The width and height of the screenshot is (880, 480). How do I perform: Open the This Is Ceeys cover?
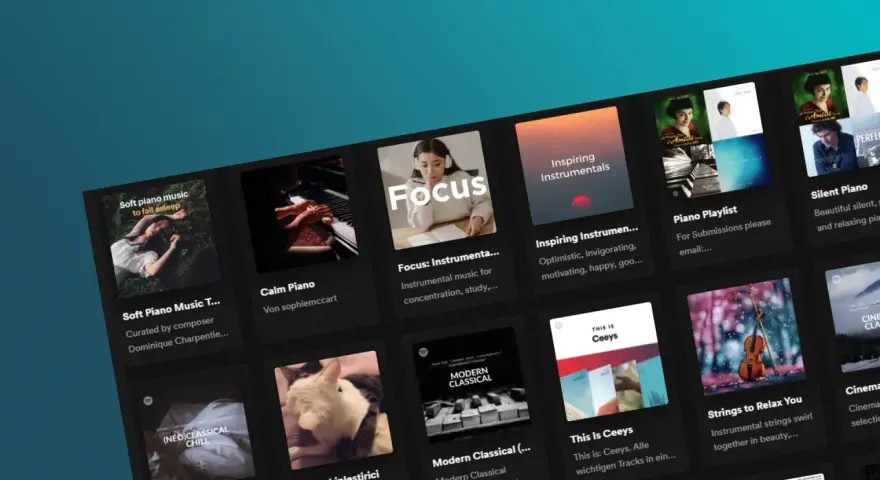click(x=609, y=361)
